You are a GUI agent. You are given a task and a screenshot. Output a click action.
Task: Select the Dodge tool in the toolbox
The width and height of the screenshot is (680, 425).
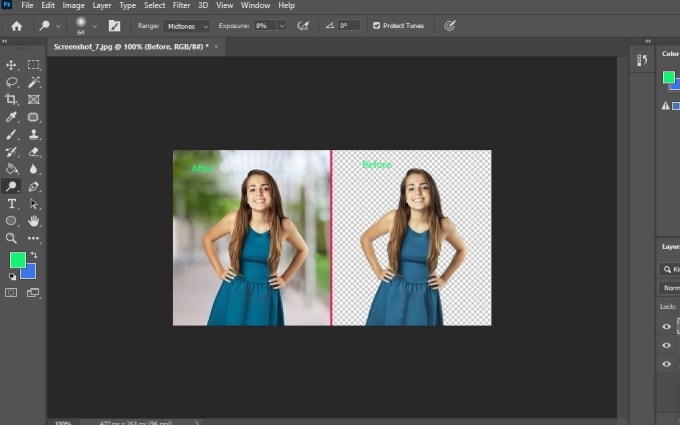tap(11, 186)
